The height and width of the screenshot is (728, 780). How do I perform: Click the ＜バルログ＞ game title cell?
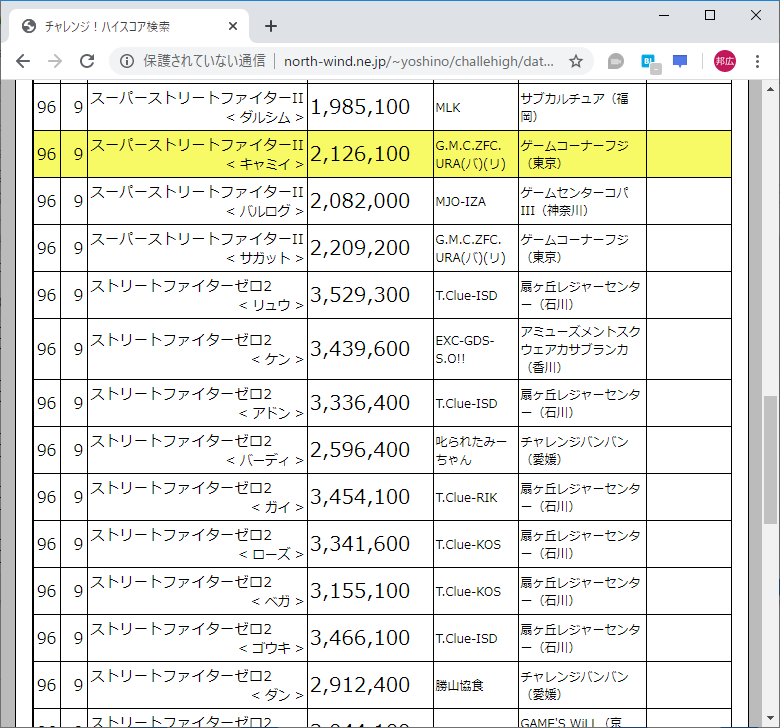coord(197,201)
